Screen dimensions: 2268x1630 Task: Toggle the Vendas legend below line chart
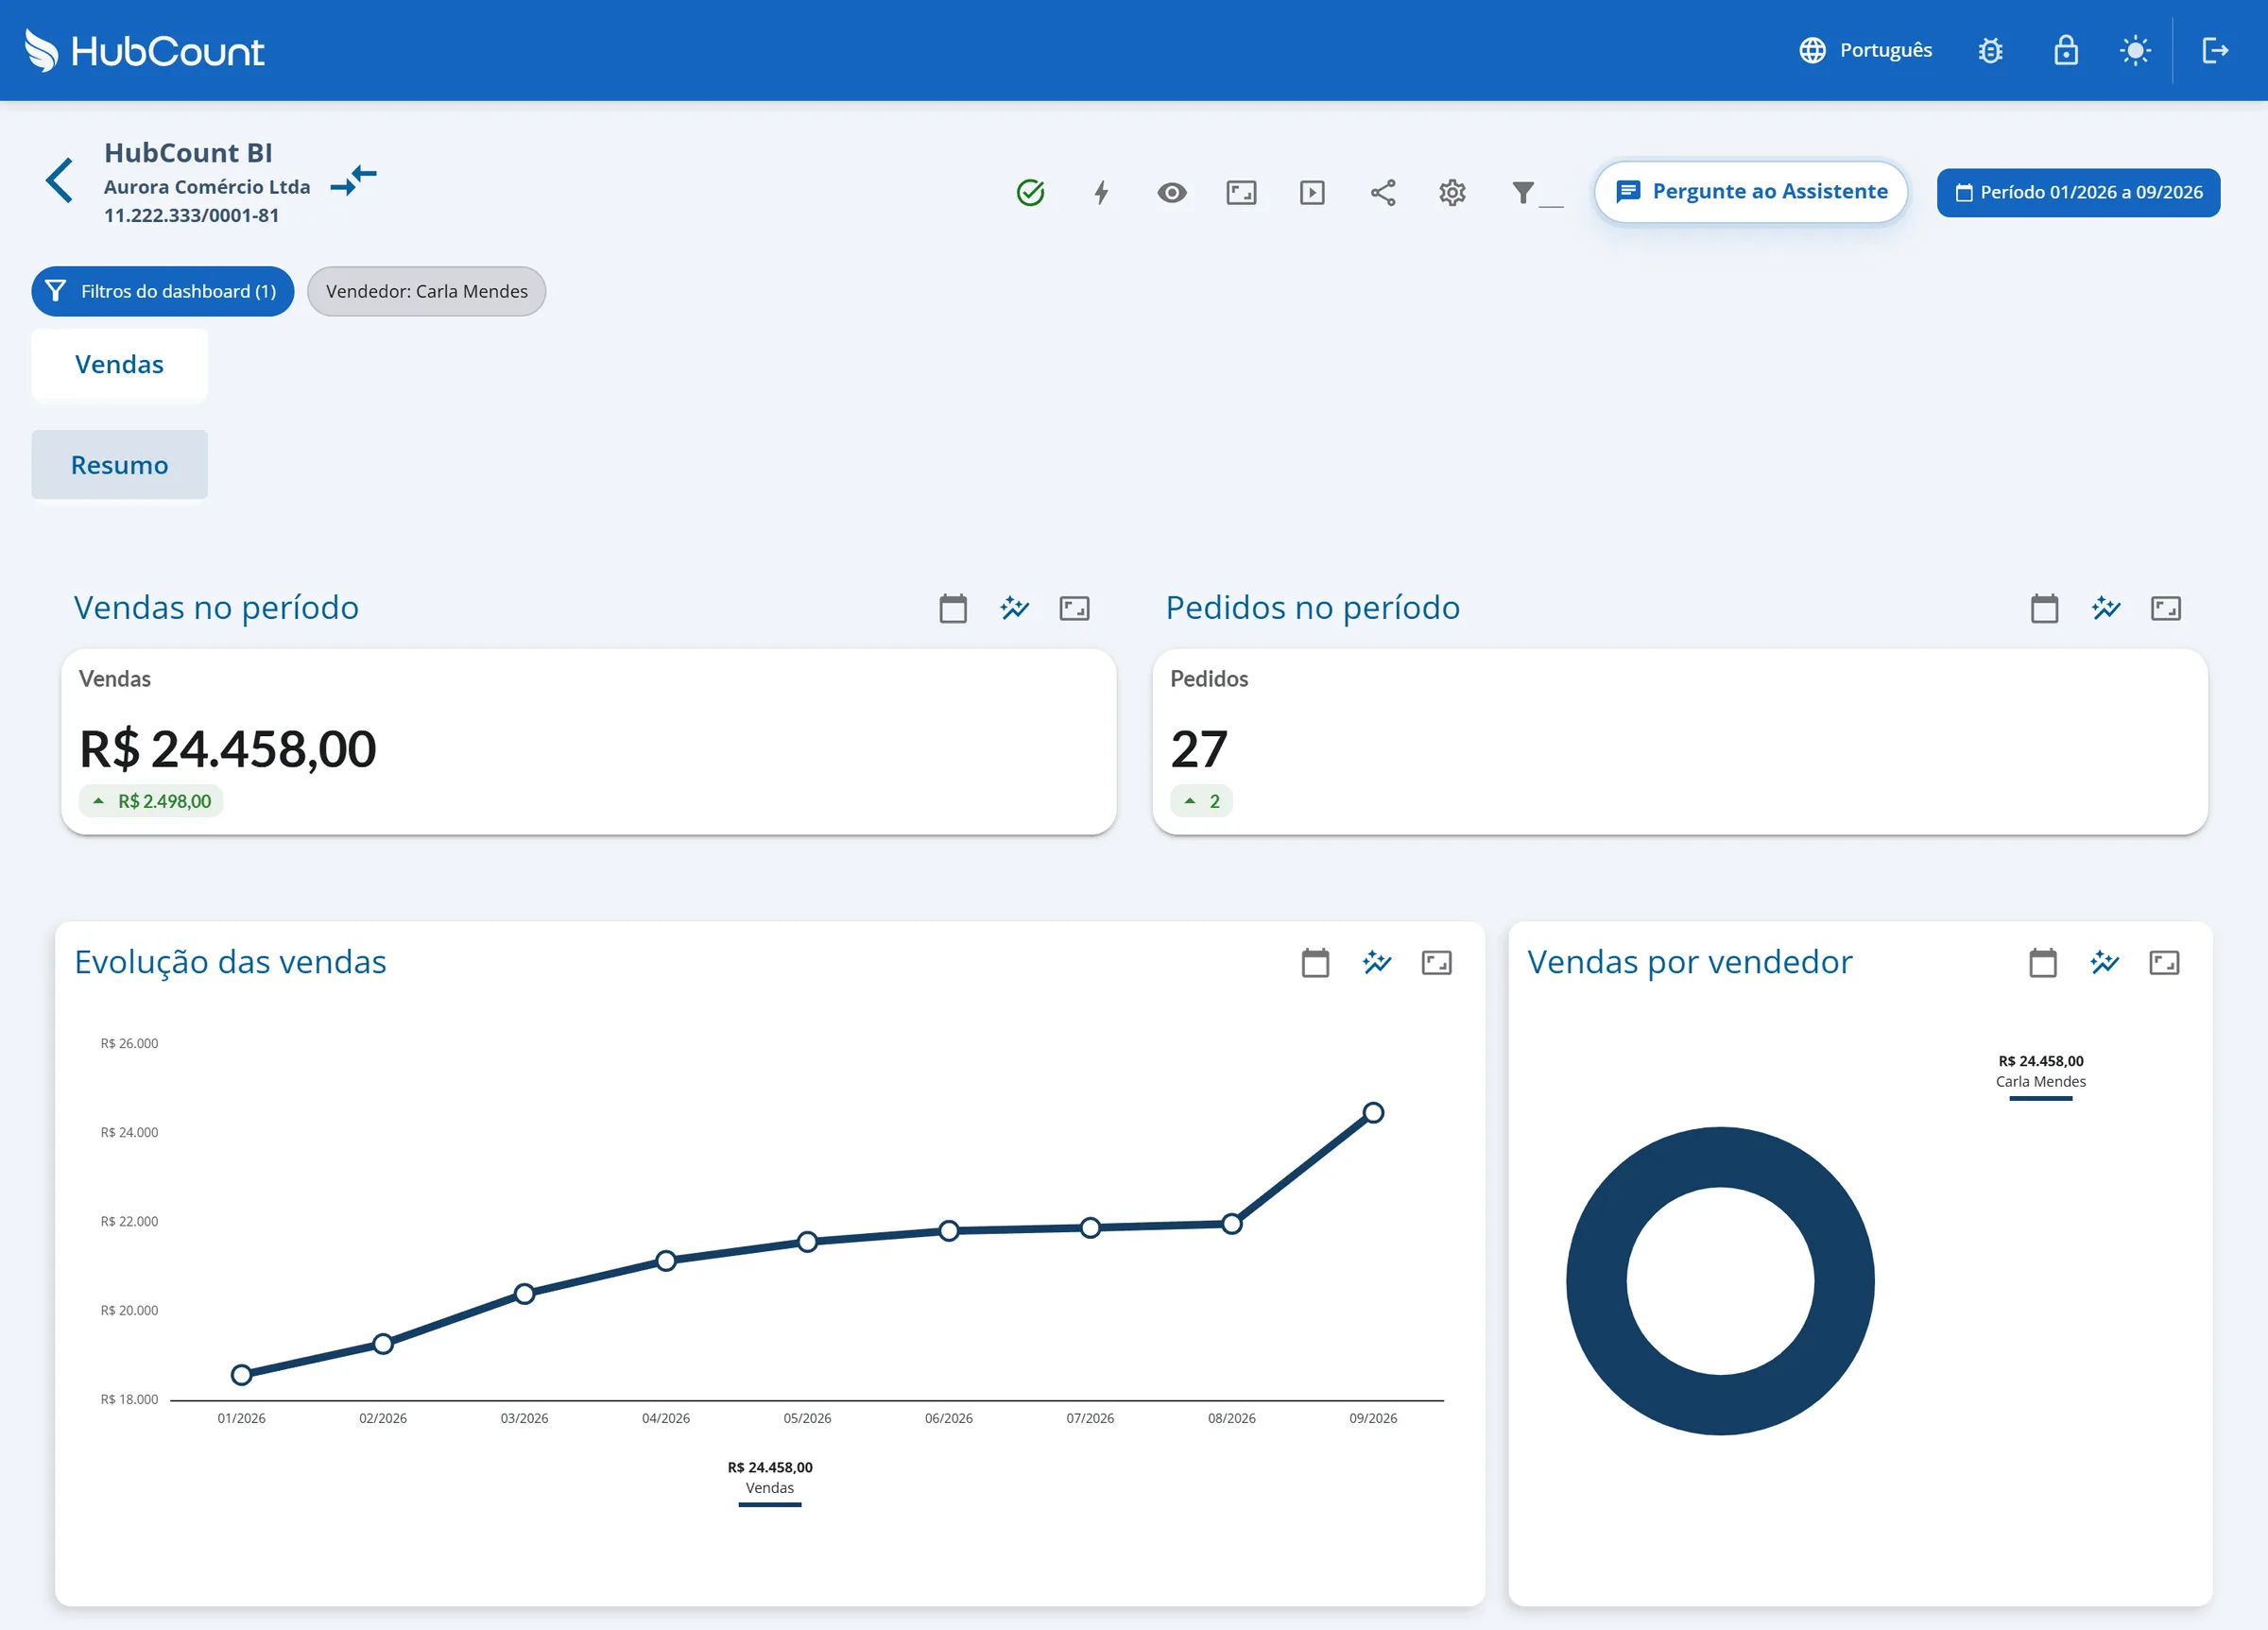click(x=770, y=1482)
